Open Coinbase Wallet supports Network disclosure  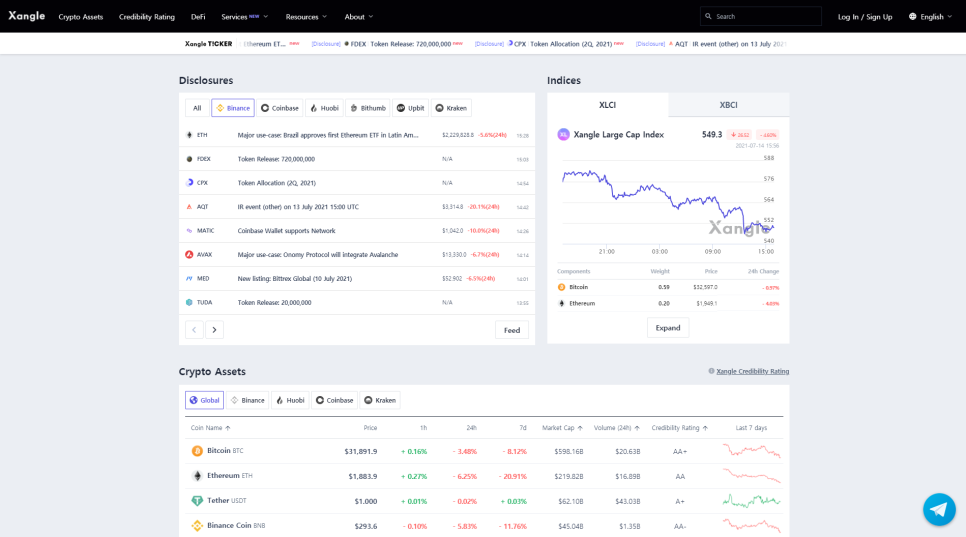[x=286, y=231]
